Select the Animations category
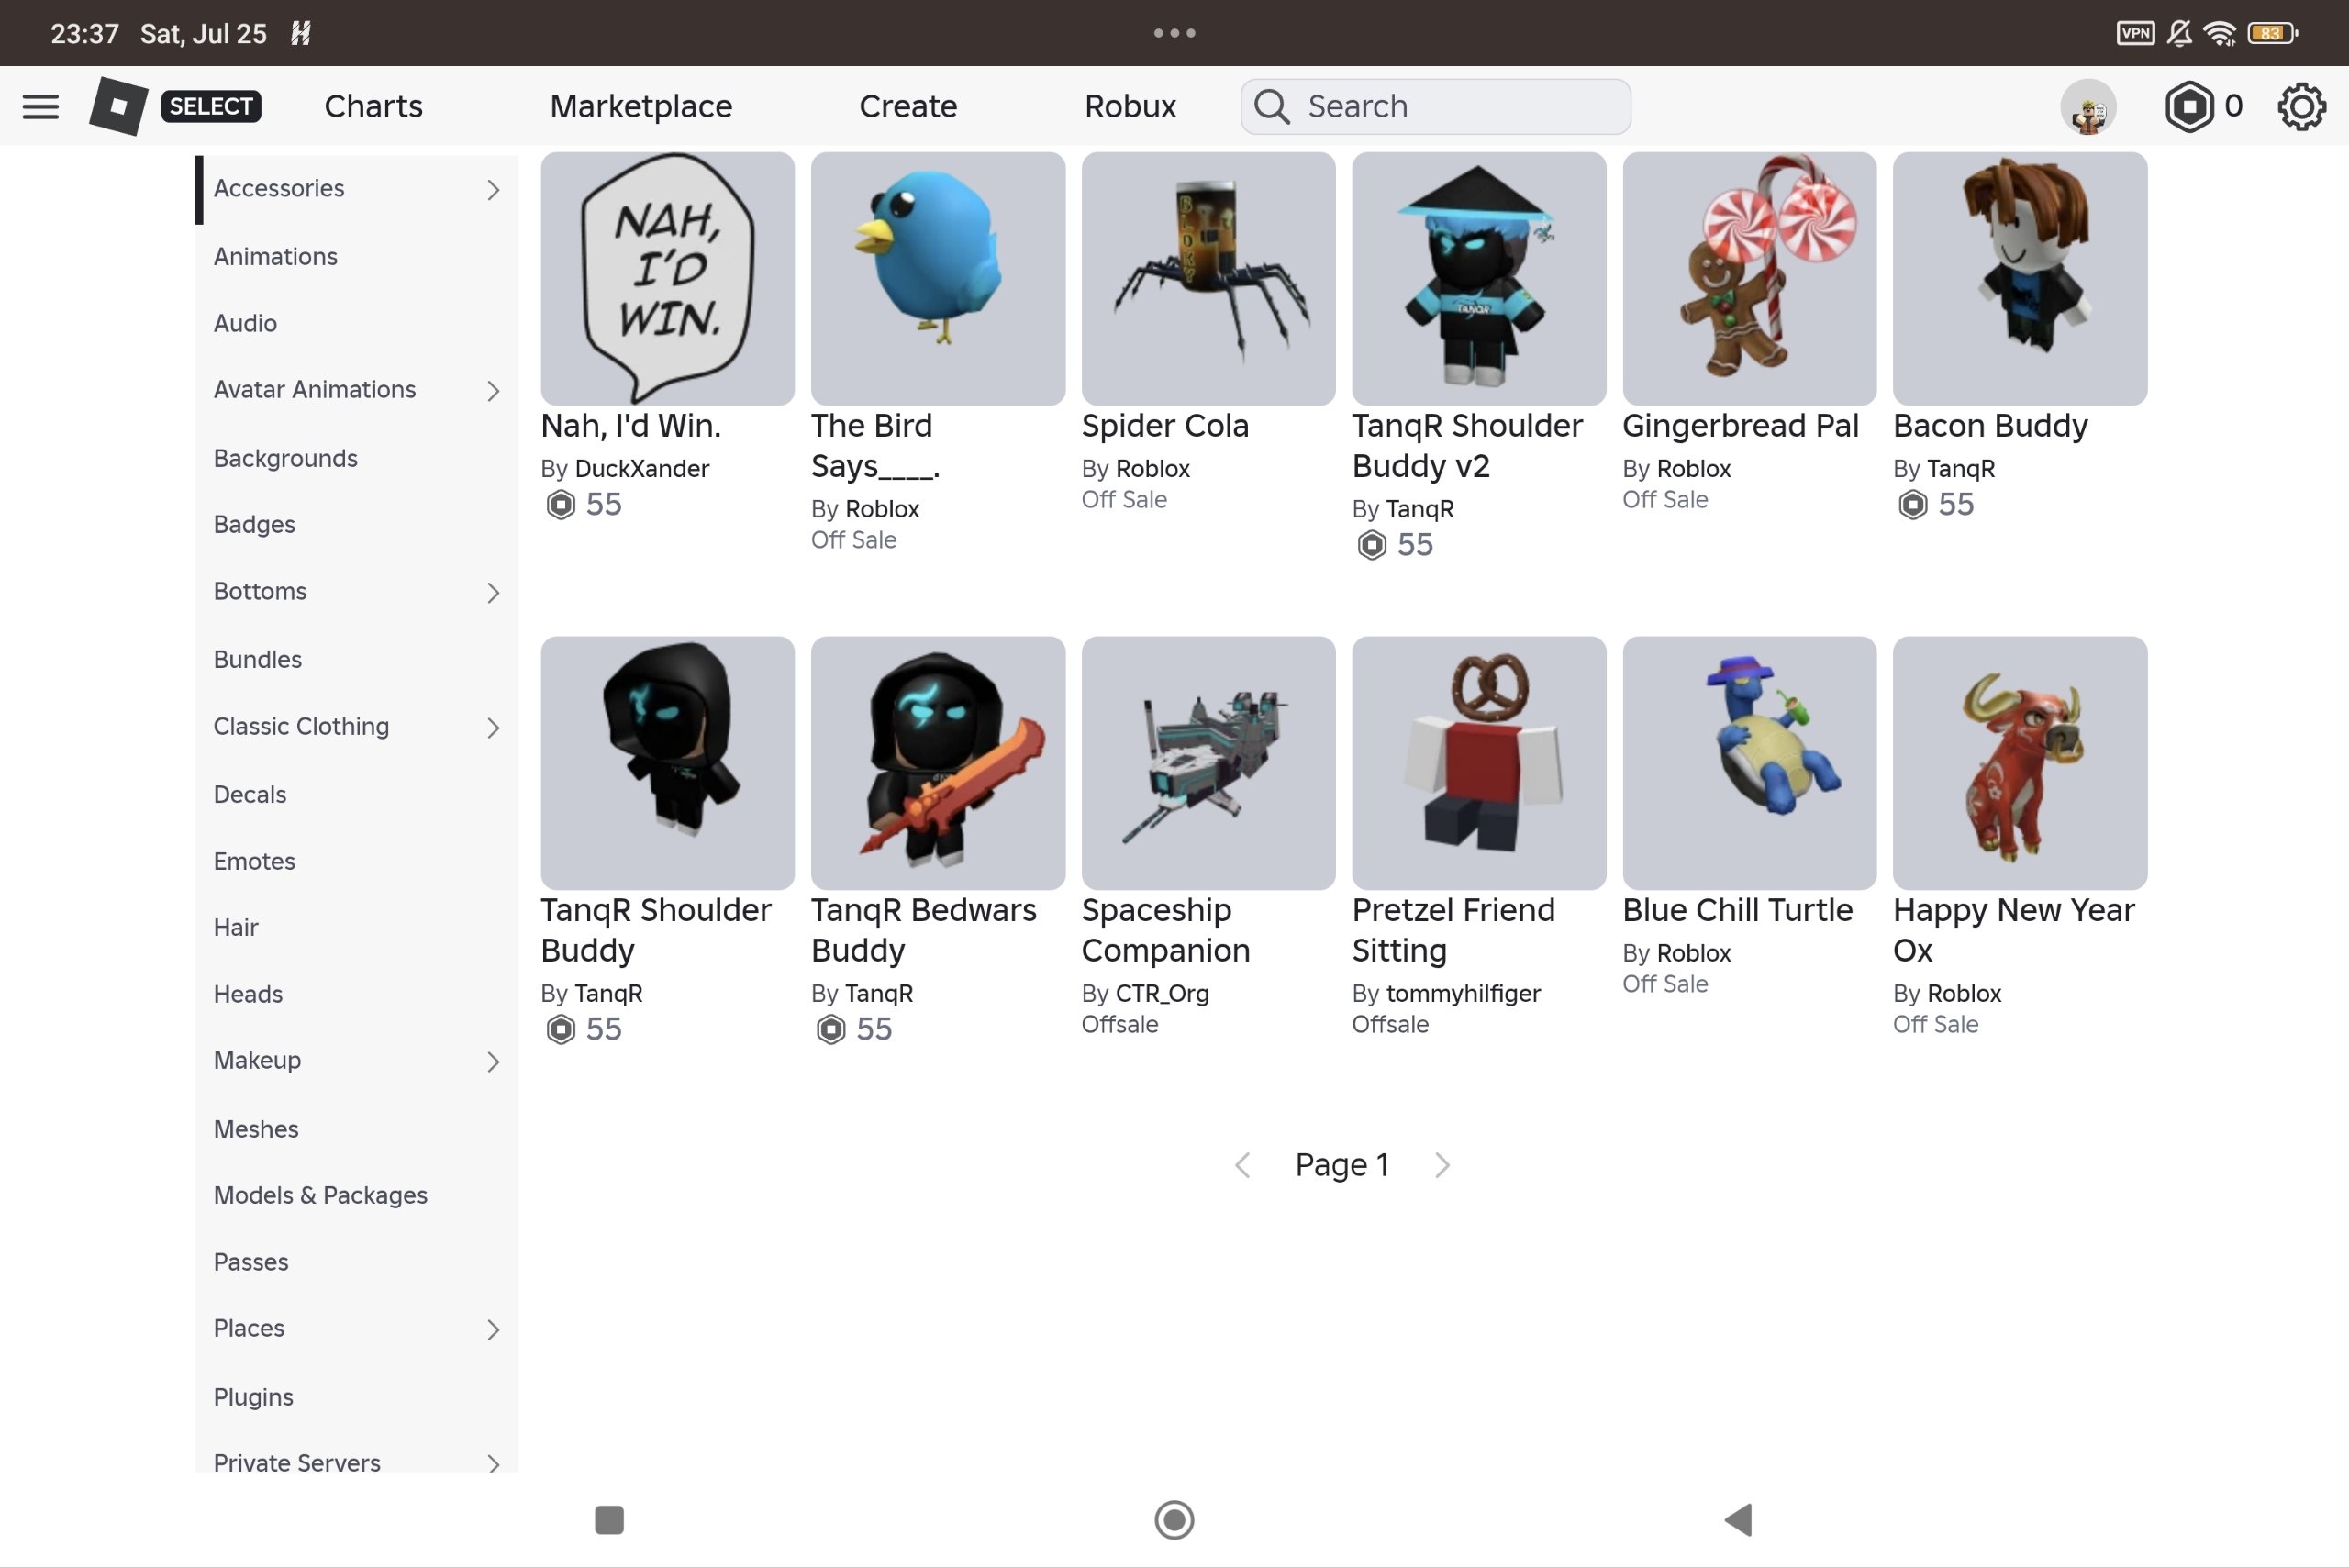 tap(275, 256)
